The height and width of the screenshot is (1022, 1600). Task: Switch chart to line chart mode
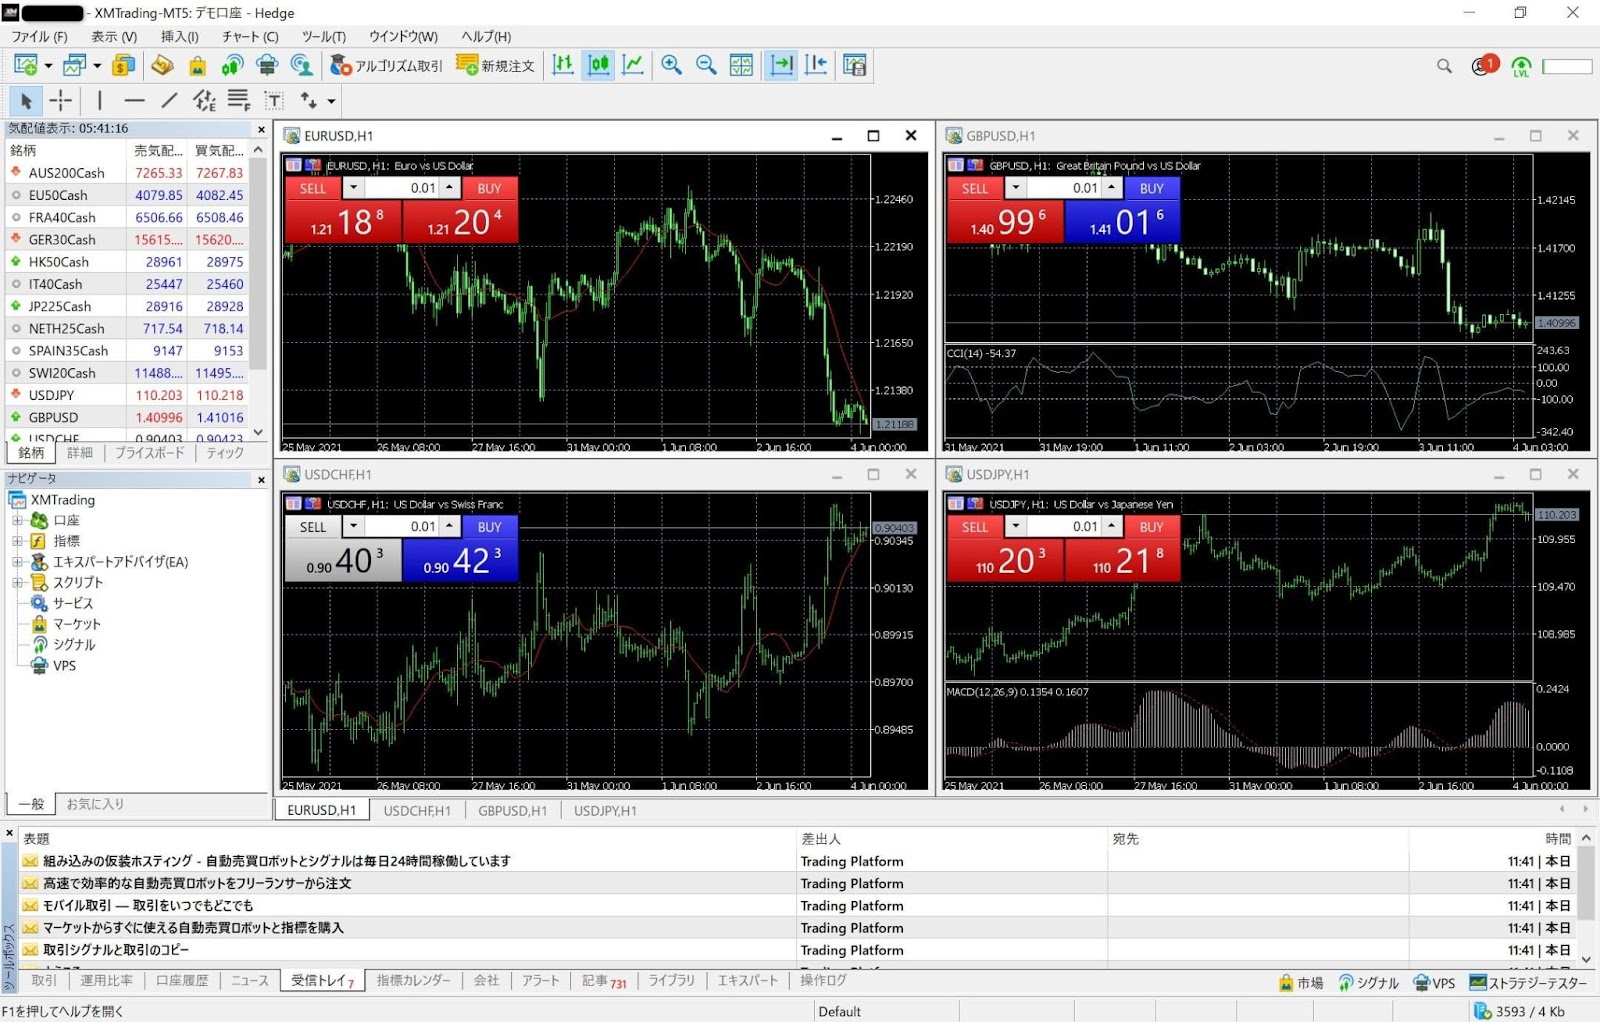(632, 65)
